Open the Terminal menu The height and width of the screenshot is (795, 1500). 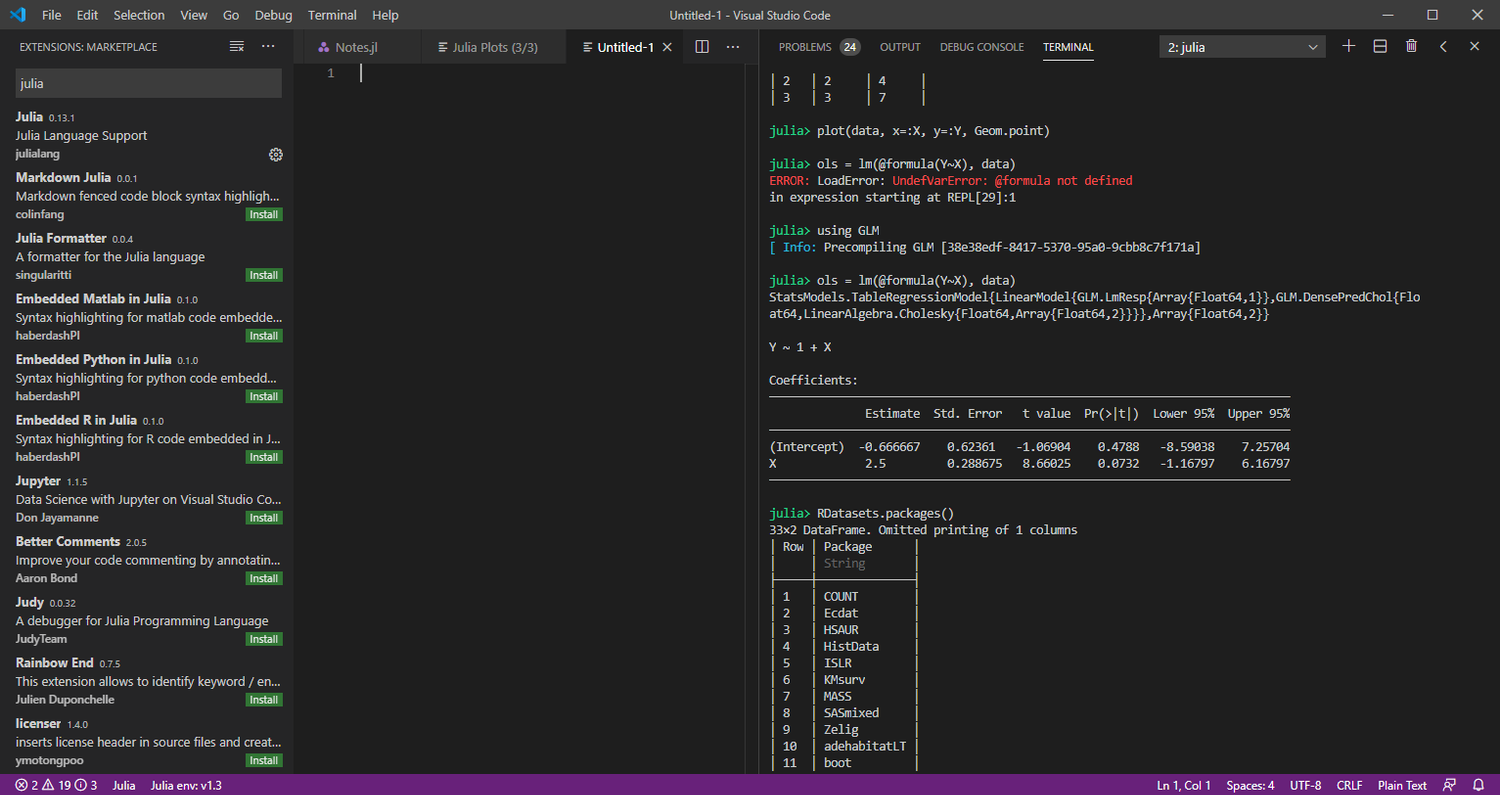tap(332, 15)
